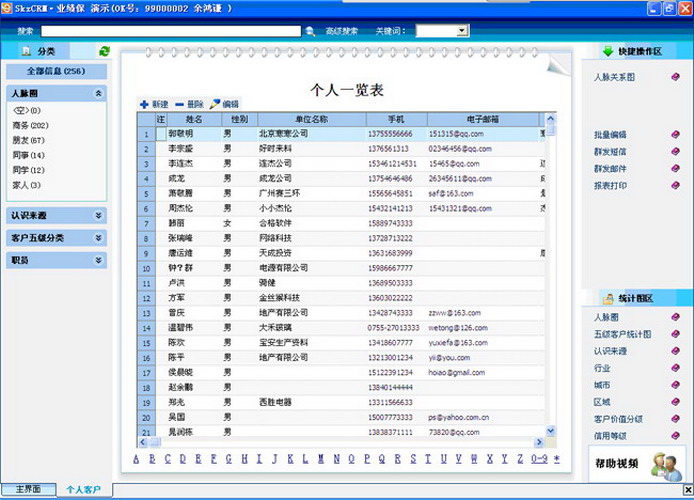Click the plus 新建 toolbar button

(x=154, y=104)
